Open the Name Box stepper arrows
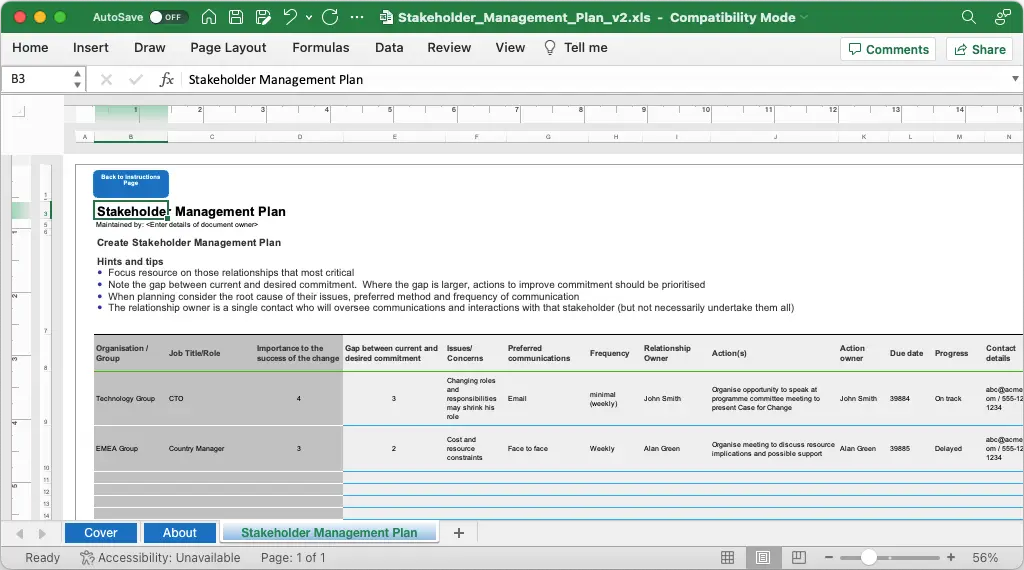 [x=78, y=79]
